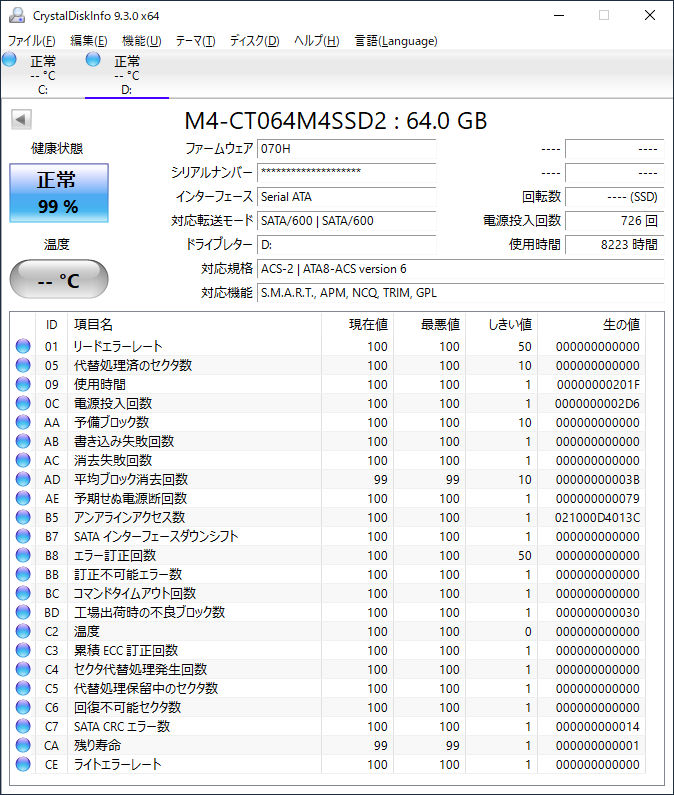674x795 pixels.
Task: Open the ヘルプ(H) menu
Action: 316,41
